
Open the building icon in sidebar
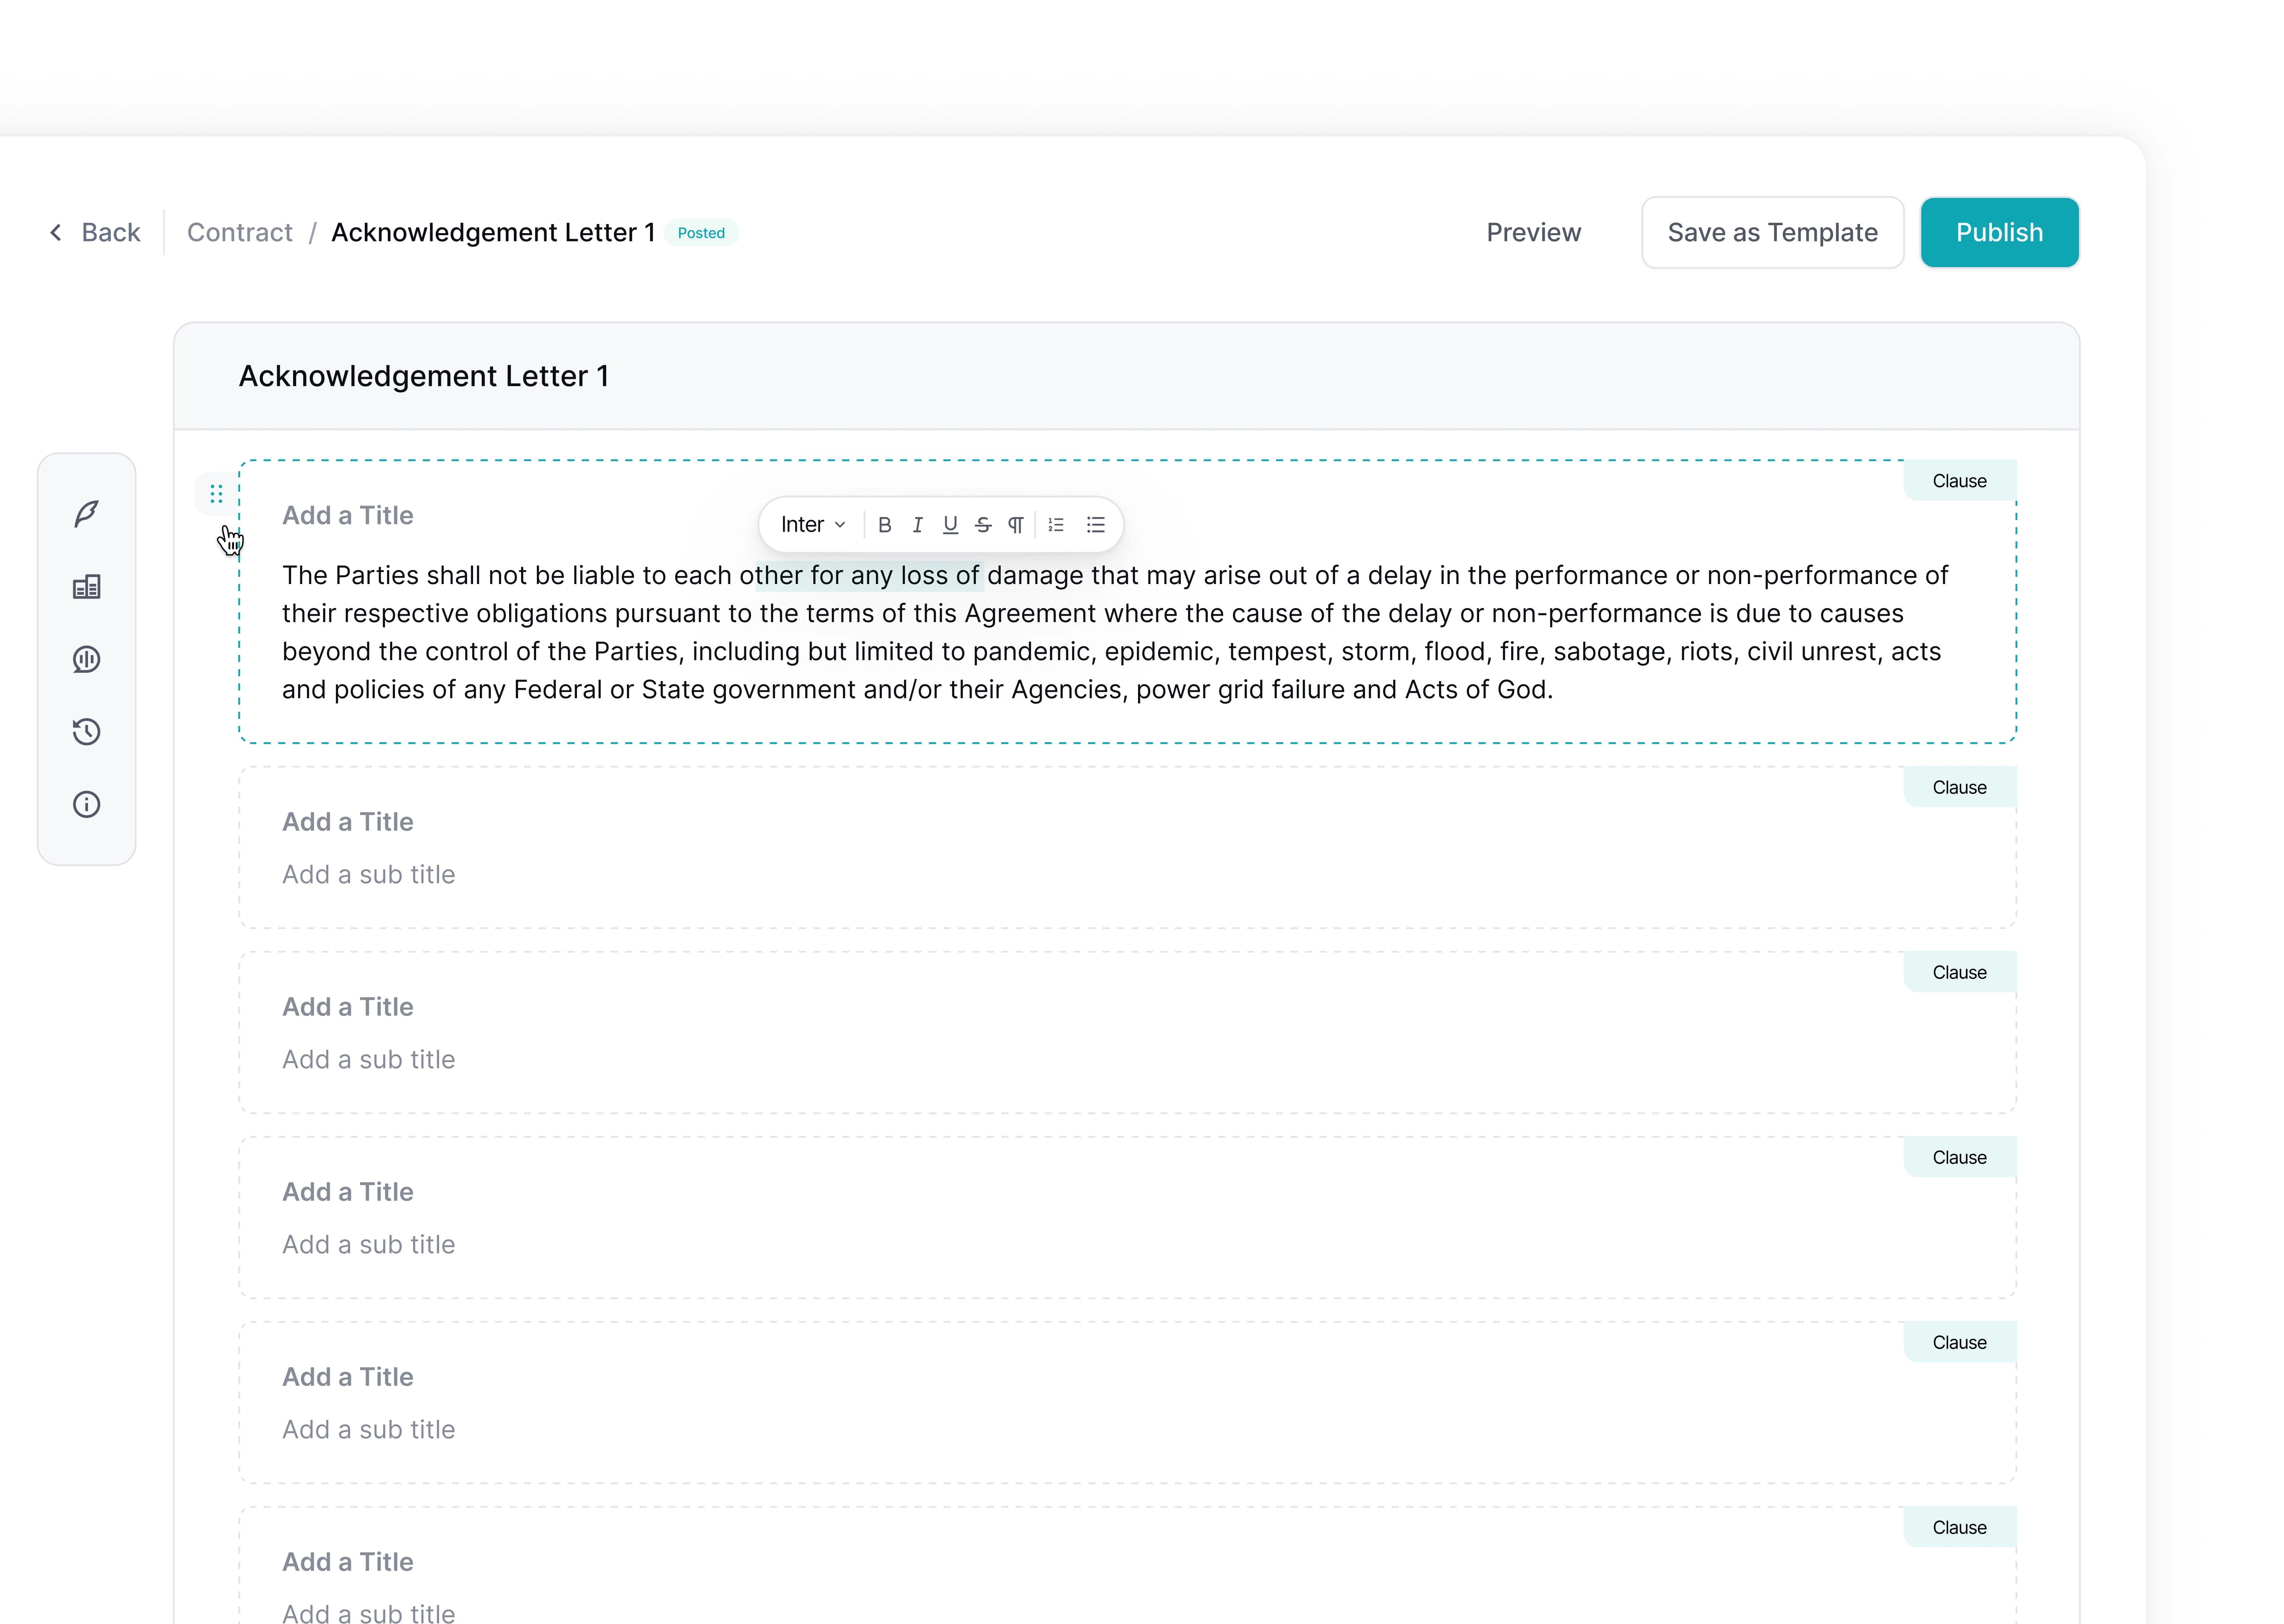(87, 587)
